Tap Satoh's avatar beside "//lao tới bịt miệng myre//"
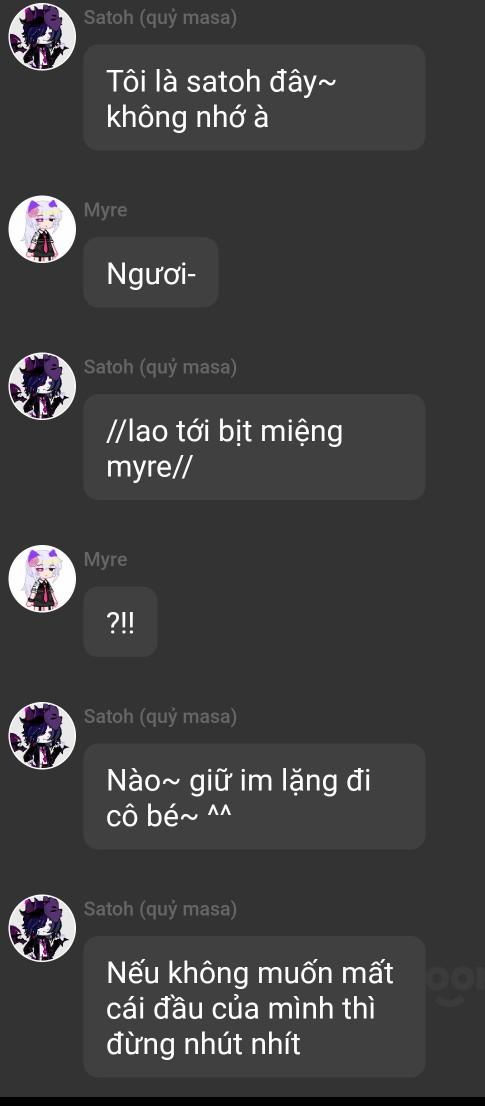This screenshot has height=1106, width=485. 42,386
